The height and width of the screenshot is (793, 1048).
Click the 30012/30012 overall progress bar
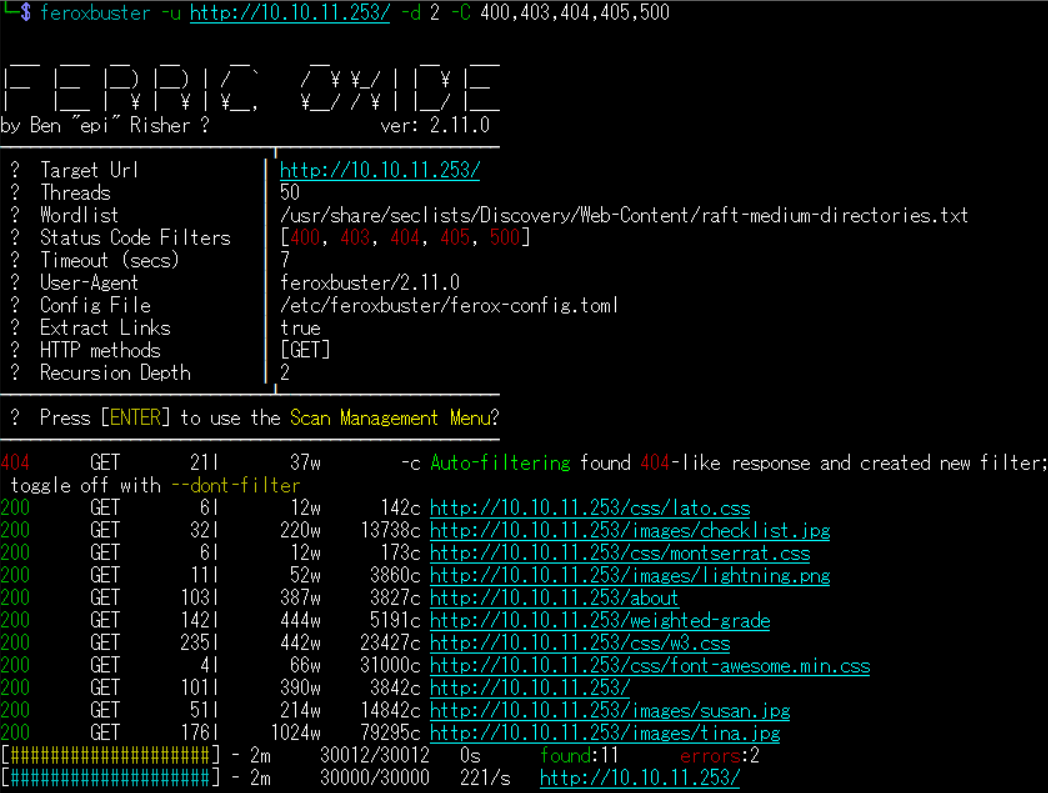110,756
